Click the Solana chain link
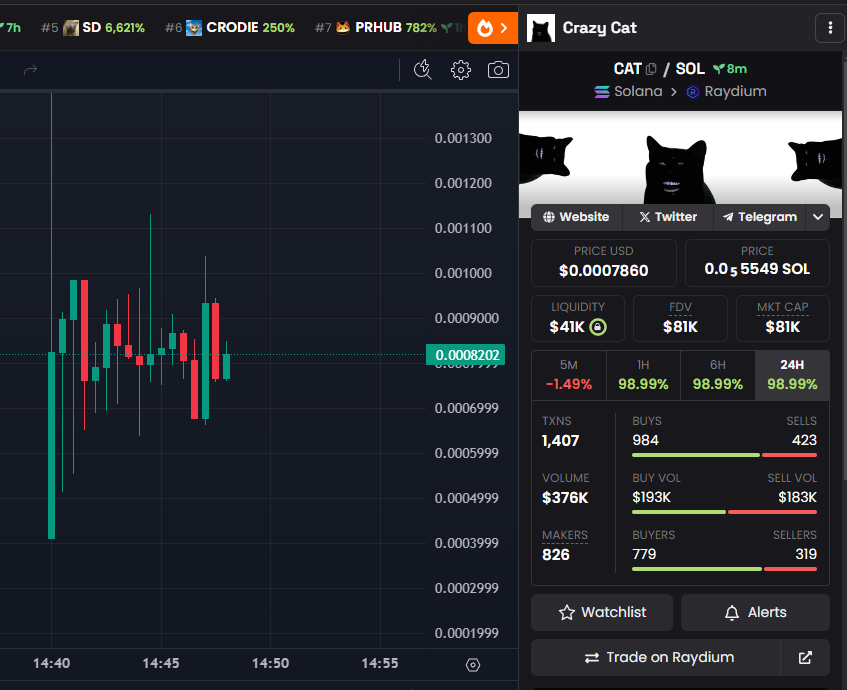 click(629, 92)
